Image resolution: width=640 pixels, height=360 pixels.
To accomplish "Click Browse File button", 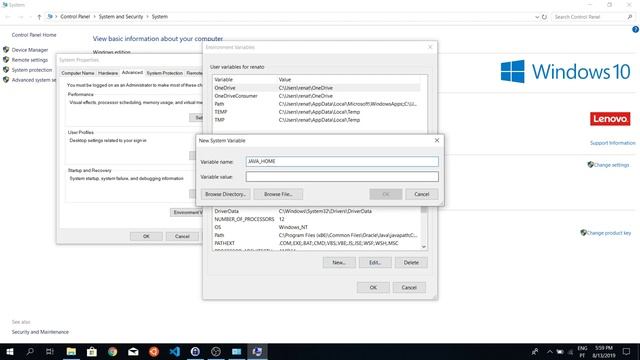I will [278, 194].
